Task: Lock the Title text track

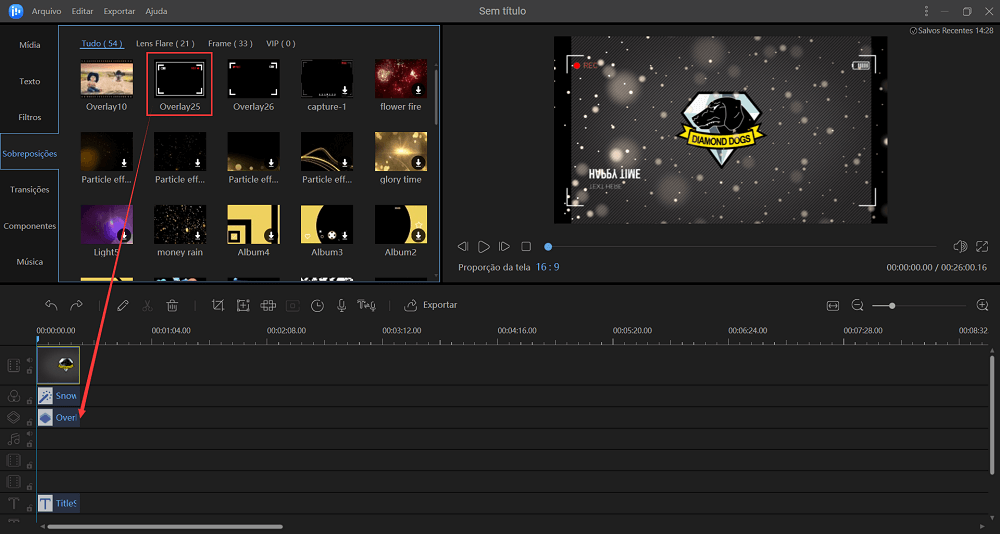Action: click(29, 508)
